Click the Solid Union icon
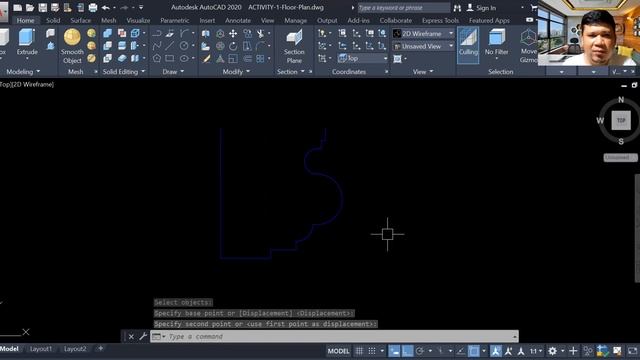640x360 pixels. tap(108, 33)
